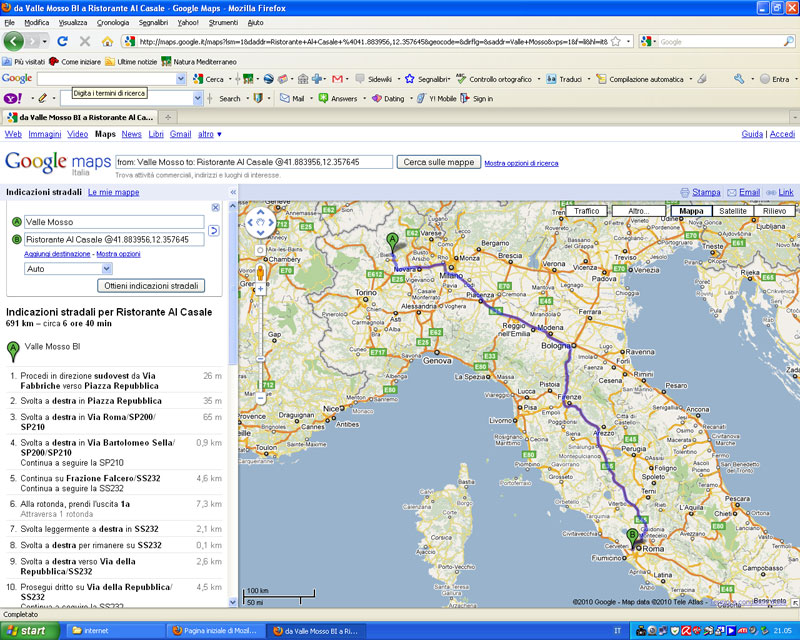Open a new tab with plus button
Image resolution: width=800 pixels, height=640 pixels.
point(167,117)
